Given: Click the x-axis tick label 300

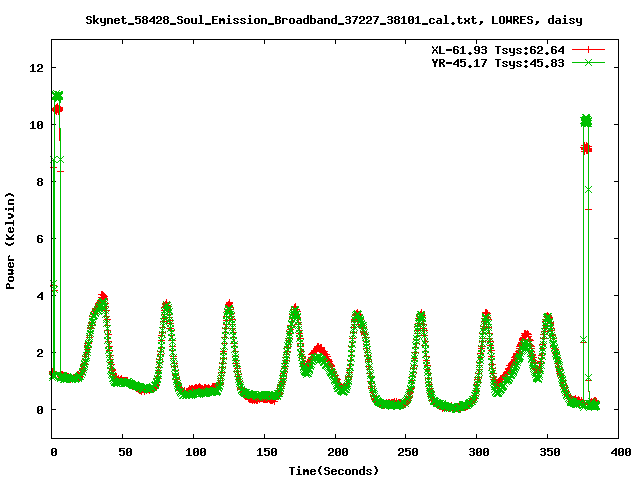Looking at the screenshot, I should coord(479,452).
